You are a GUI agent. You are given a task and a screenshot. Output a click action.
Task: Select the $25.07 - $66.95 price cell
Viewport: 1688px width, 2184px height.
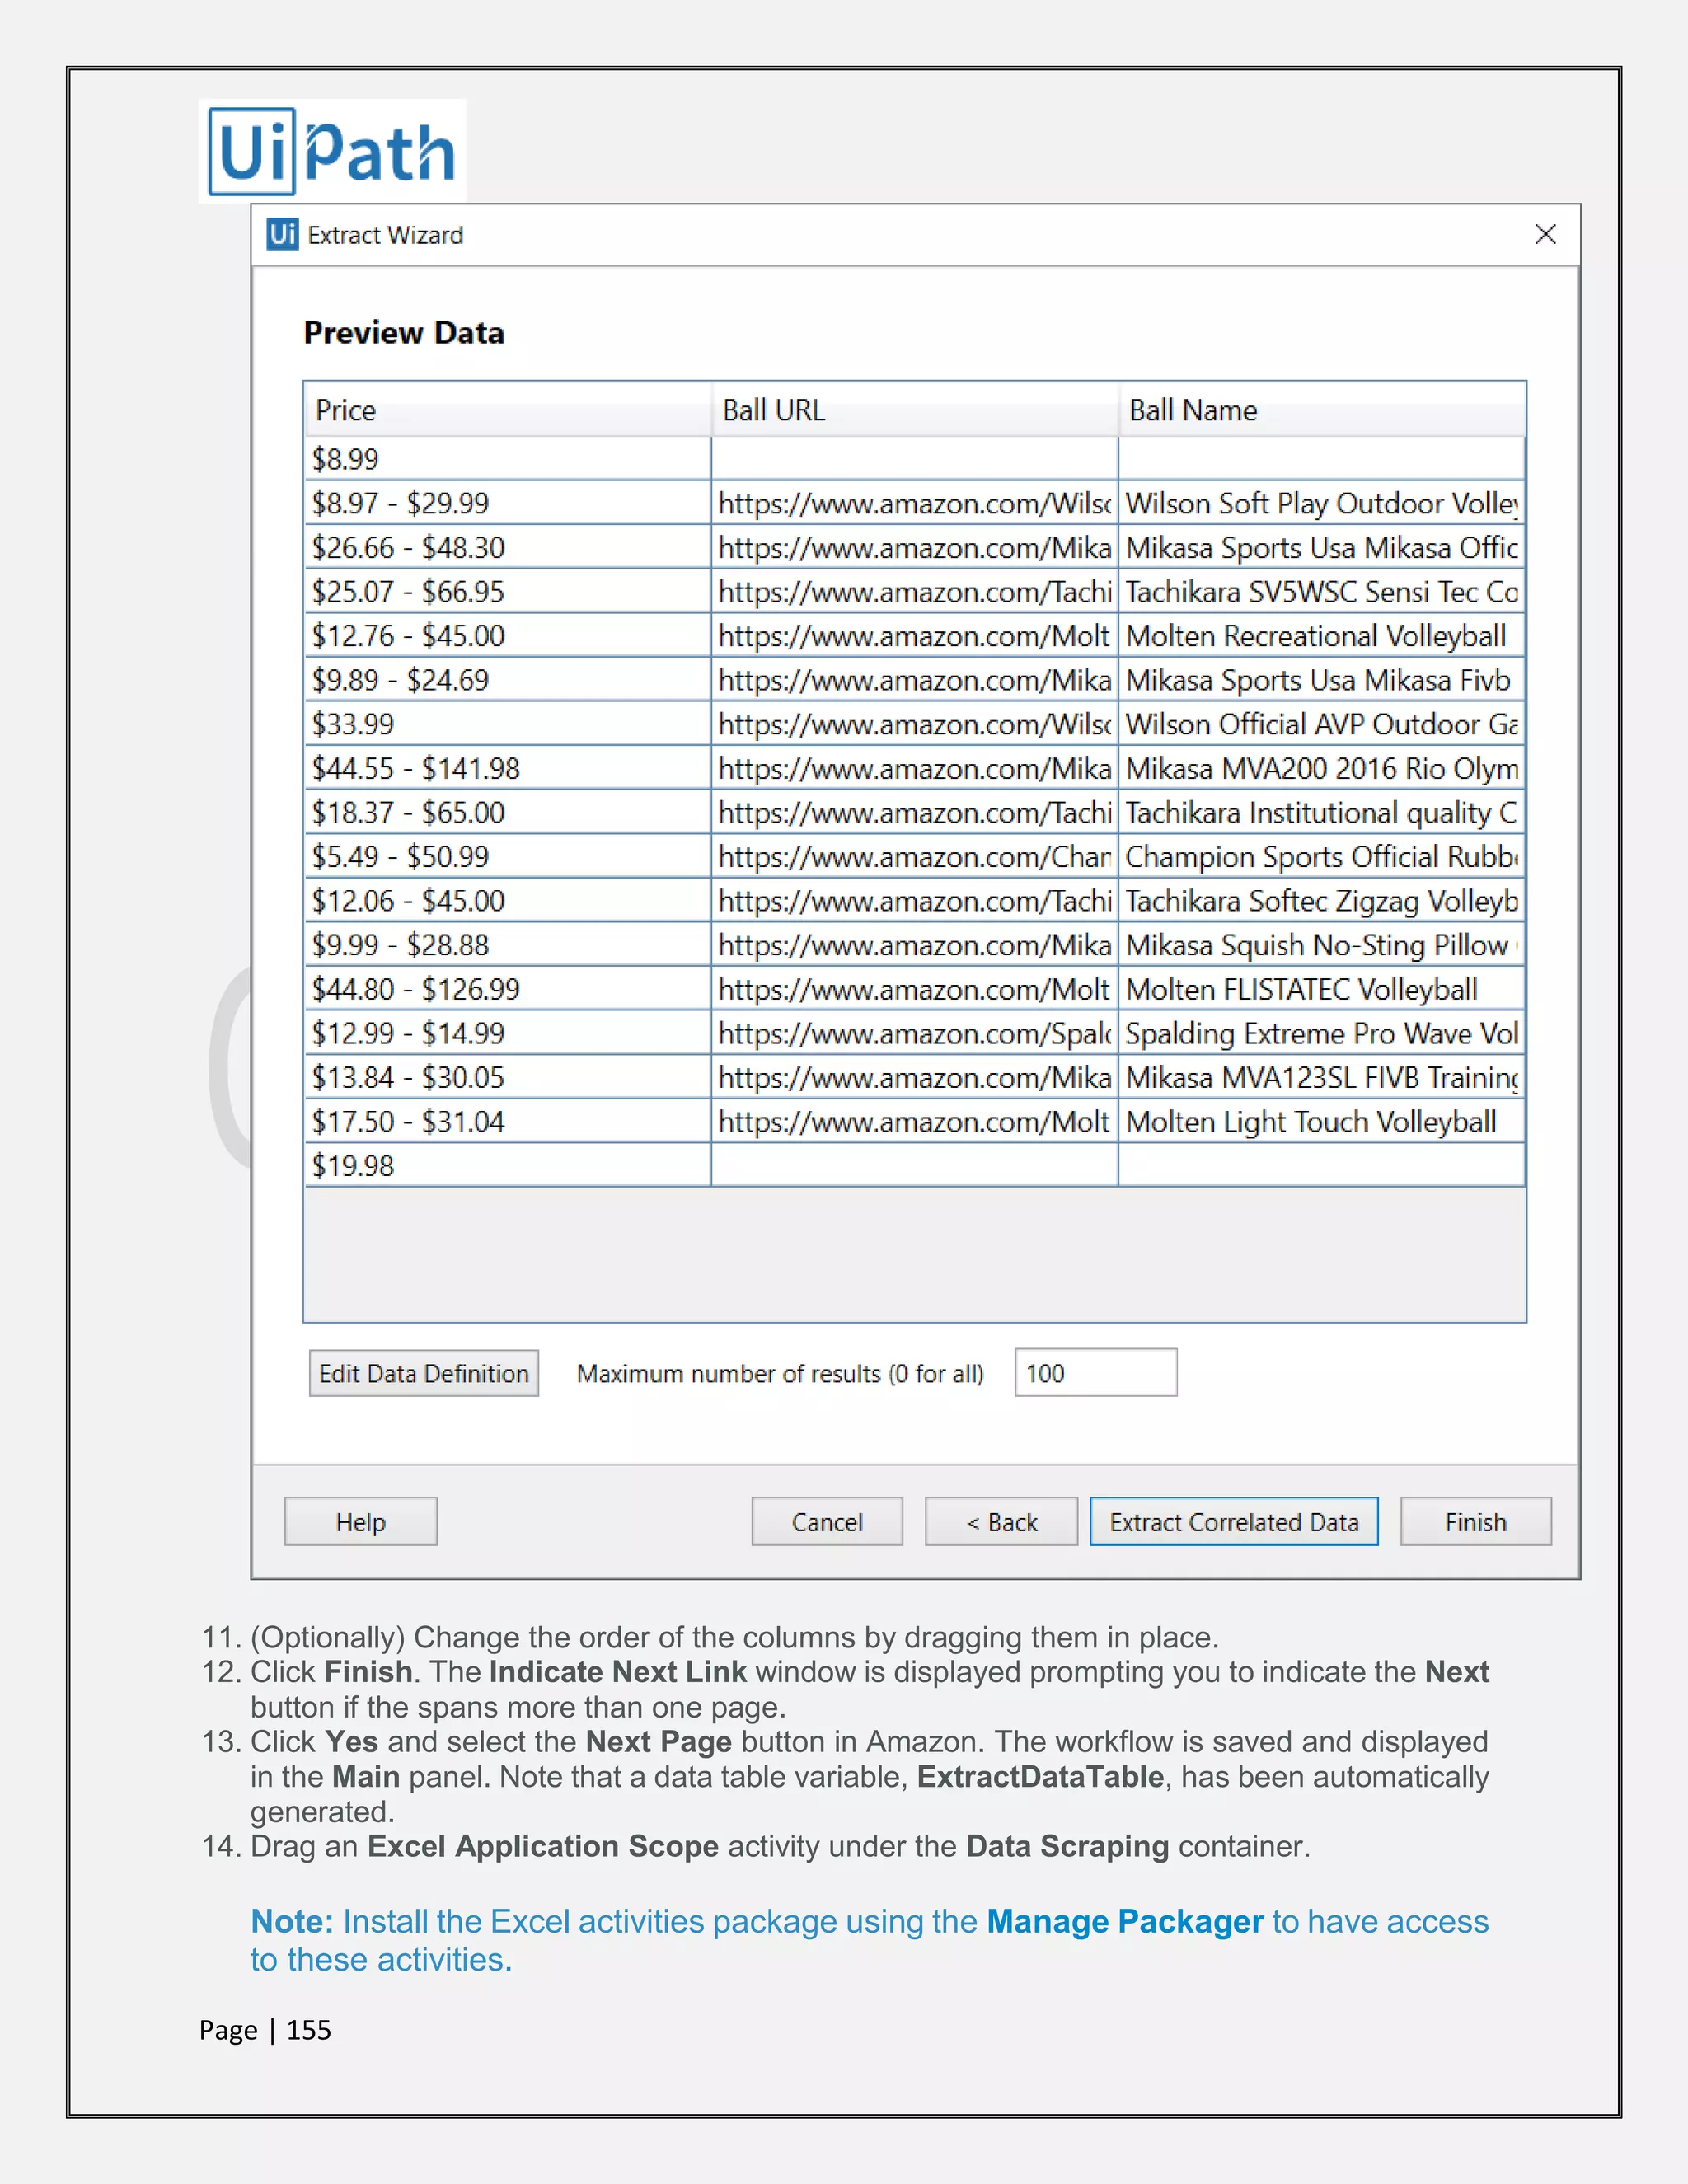click(508, 591)
